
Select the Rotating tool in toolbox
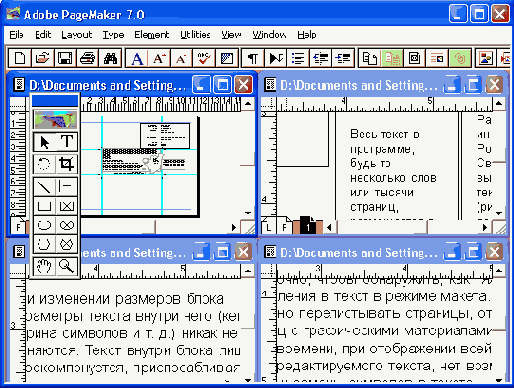(44, 164)
